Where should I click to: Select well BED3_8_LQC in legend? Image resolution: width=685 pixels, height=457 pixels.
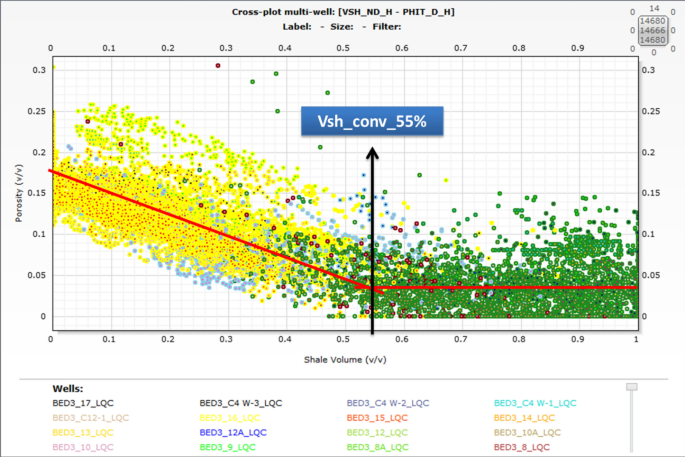[522, 447]
